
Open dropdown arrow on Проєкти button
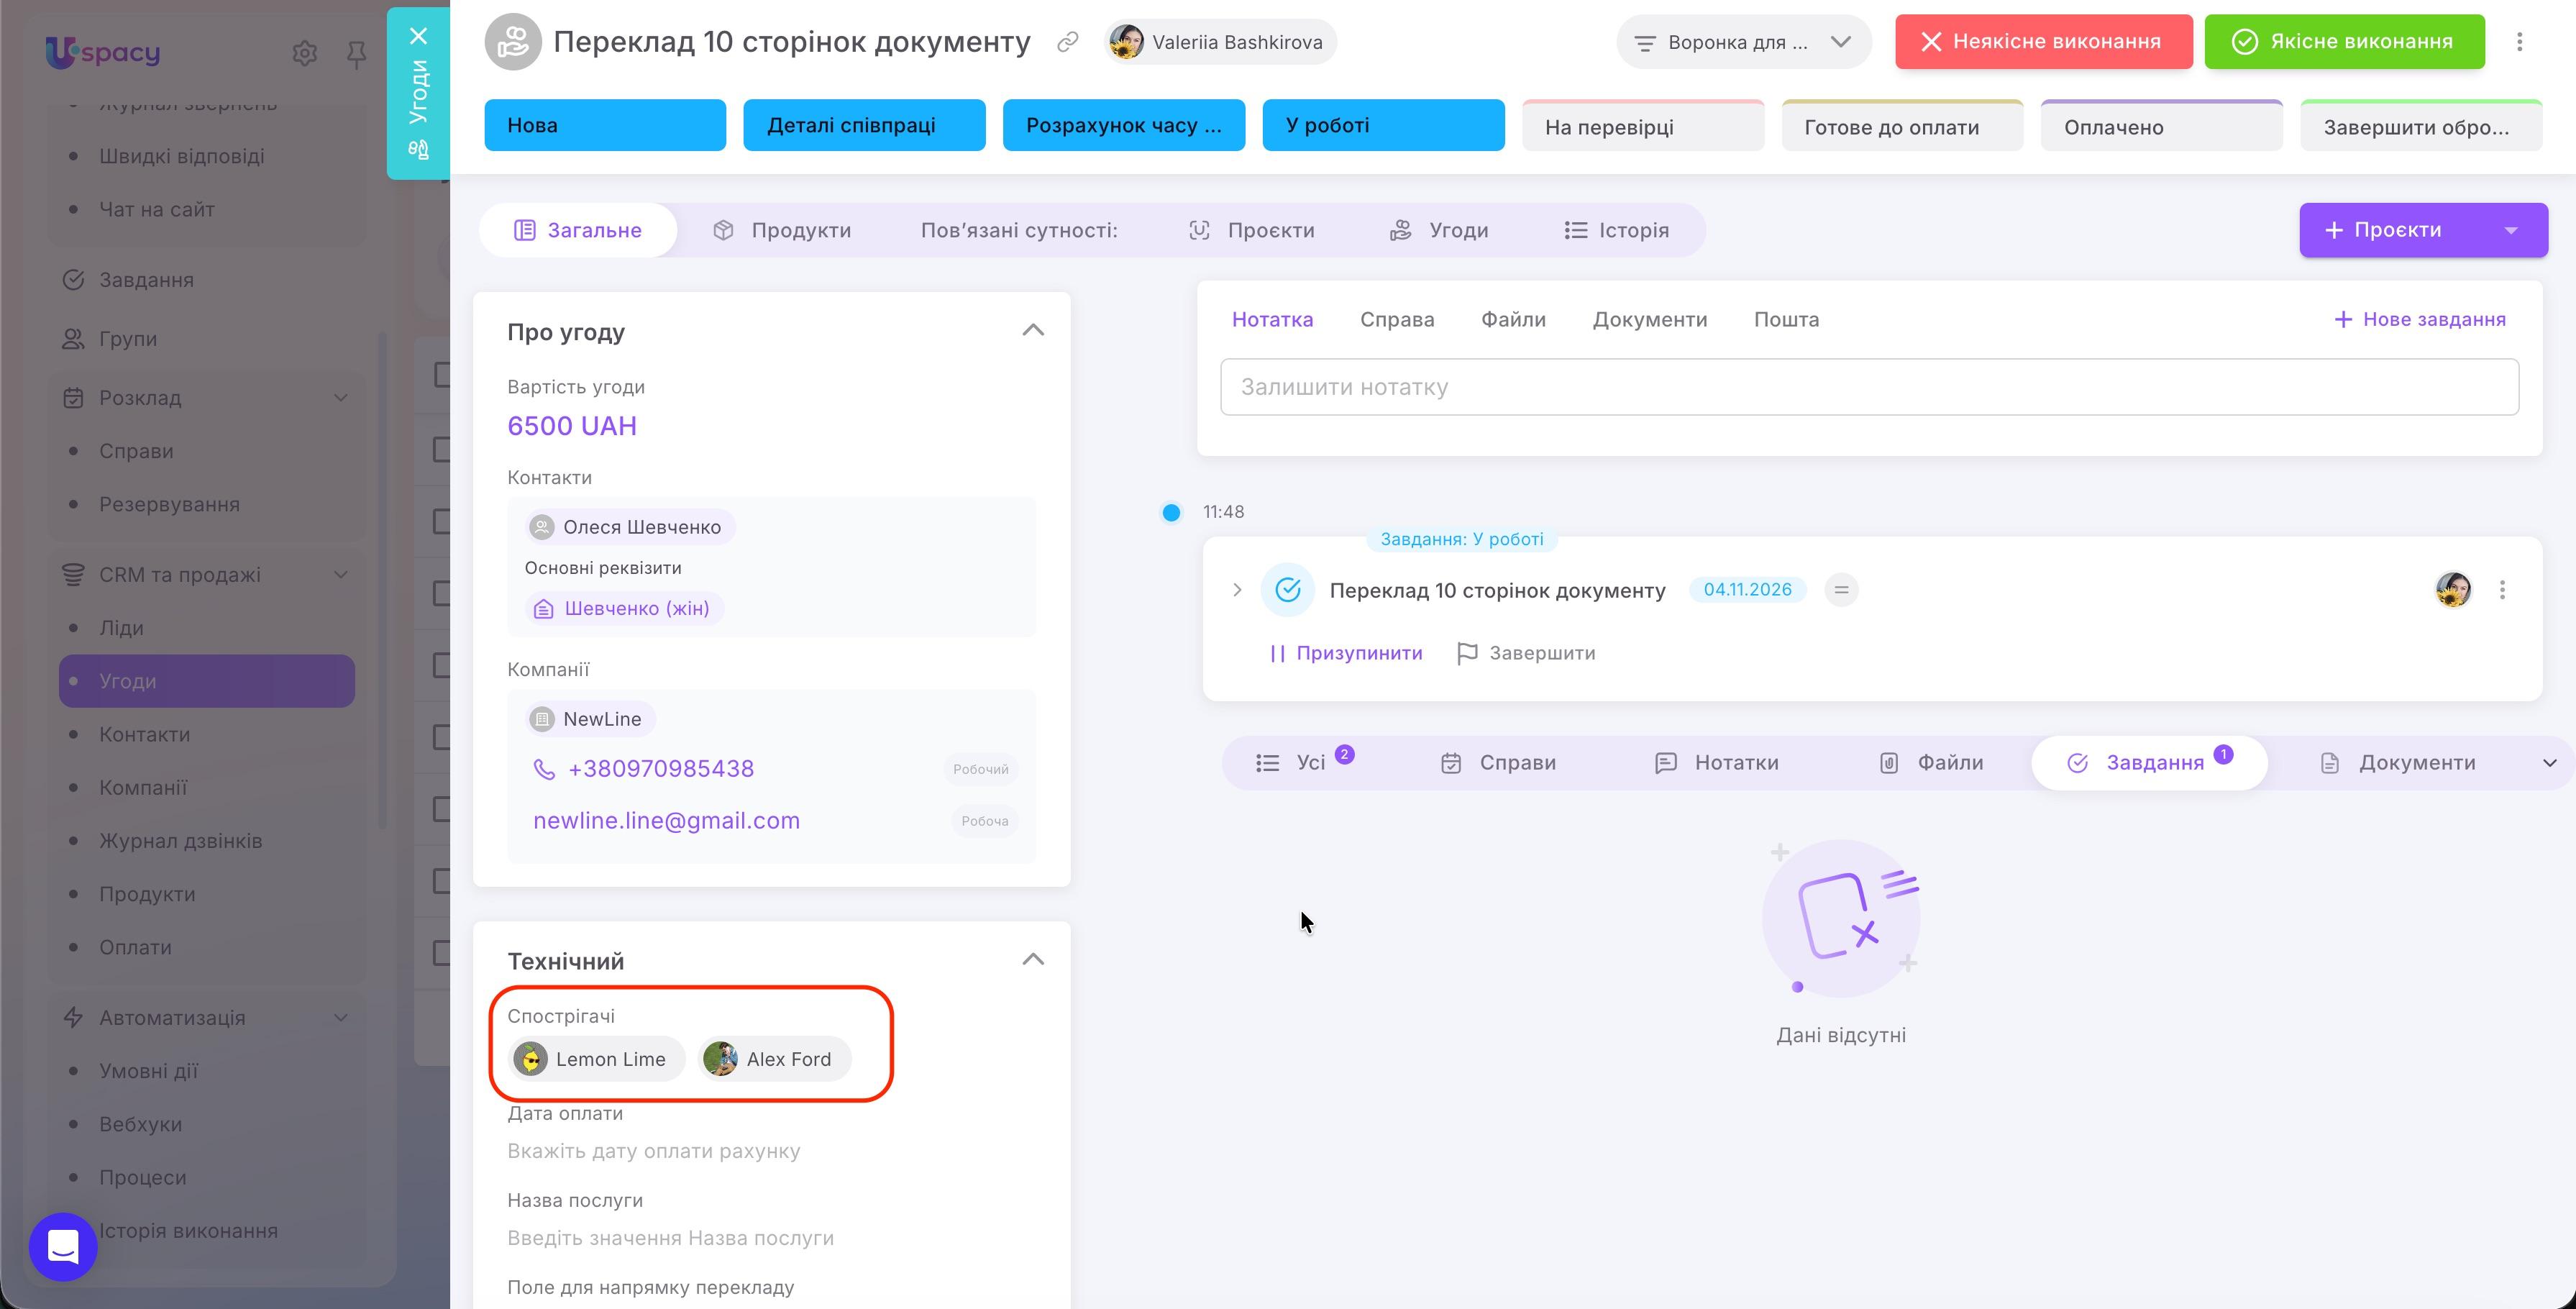[2510, 231]
